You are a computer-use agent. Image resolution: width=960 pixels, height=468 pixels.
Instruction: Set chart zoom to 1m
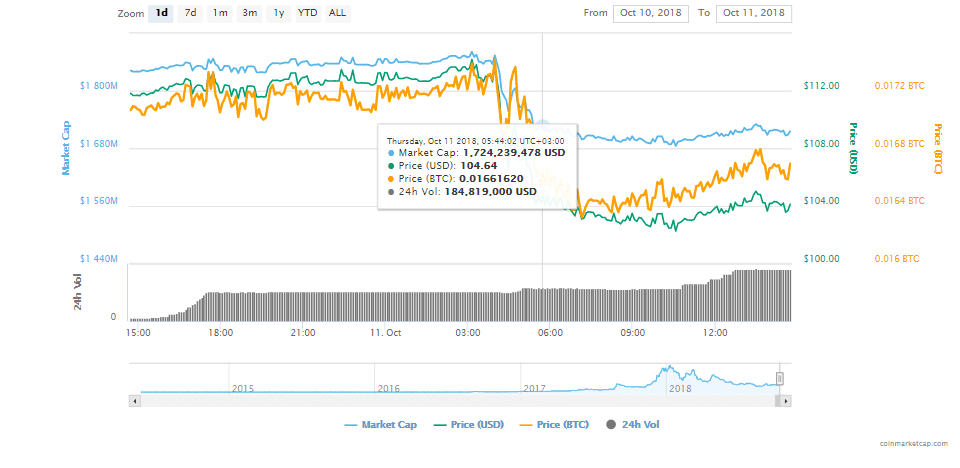pos(219,13)
